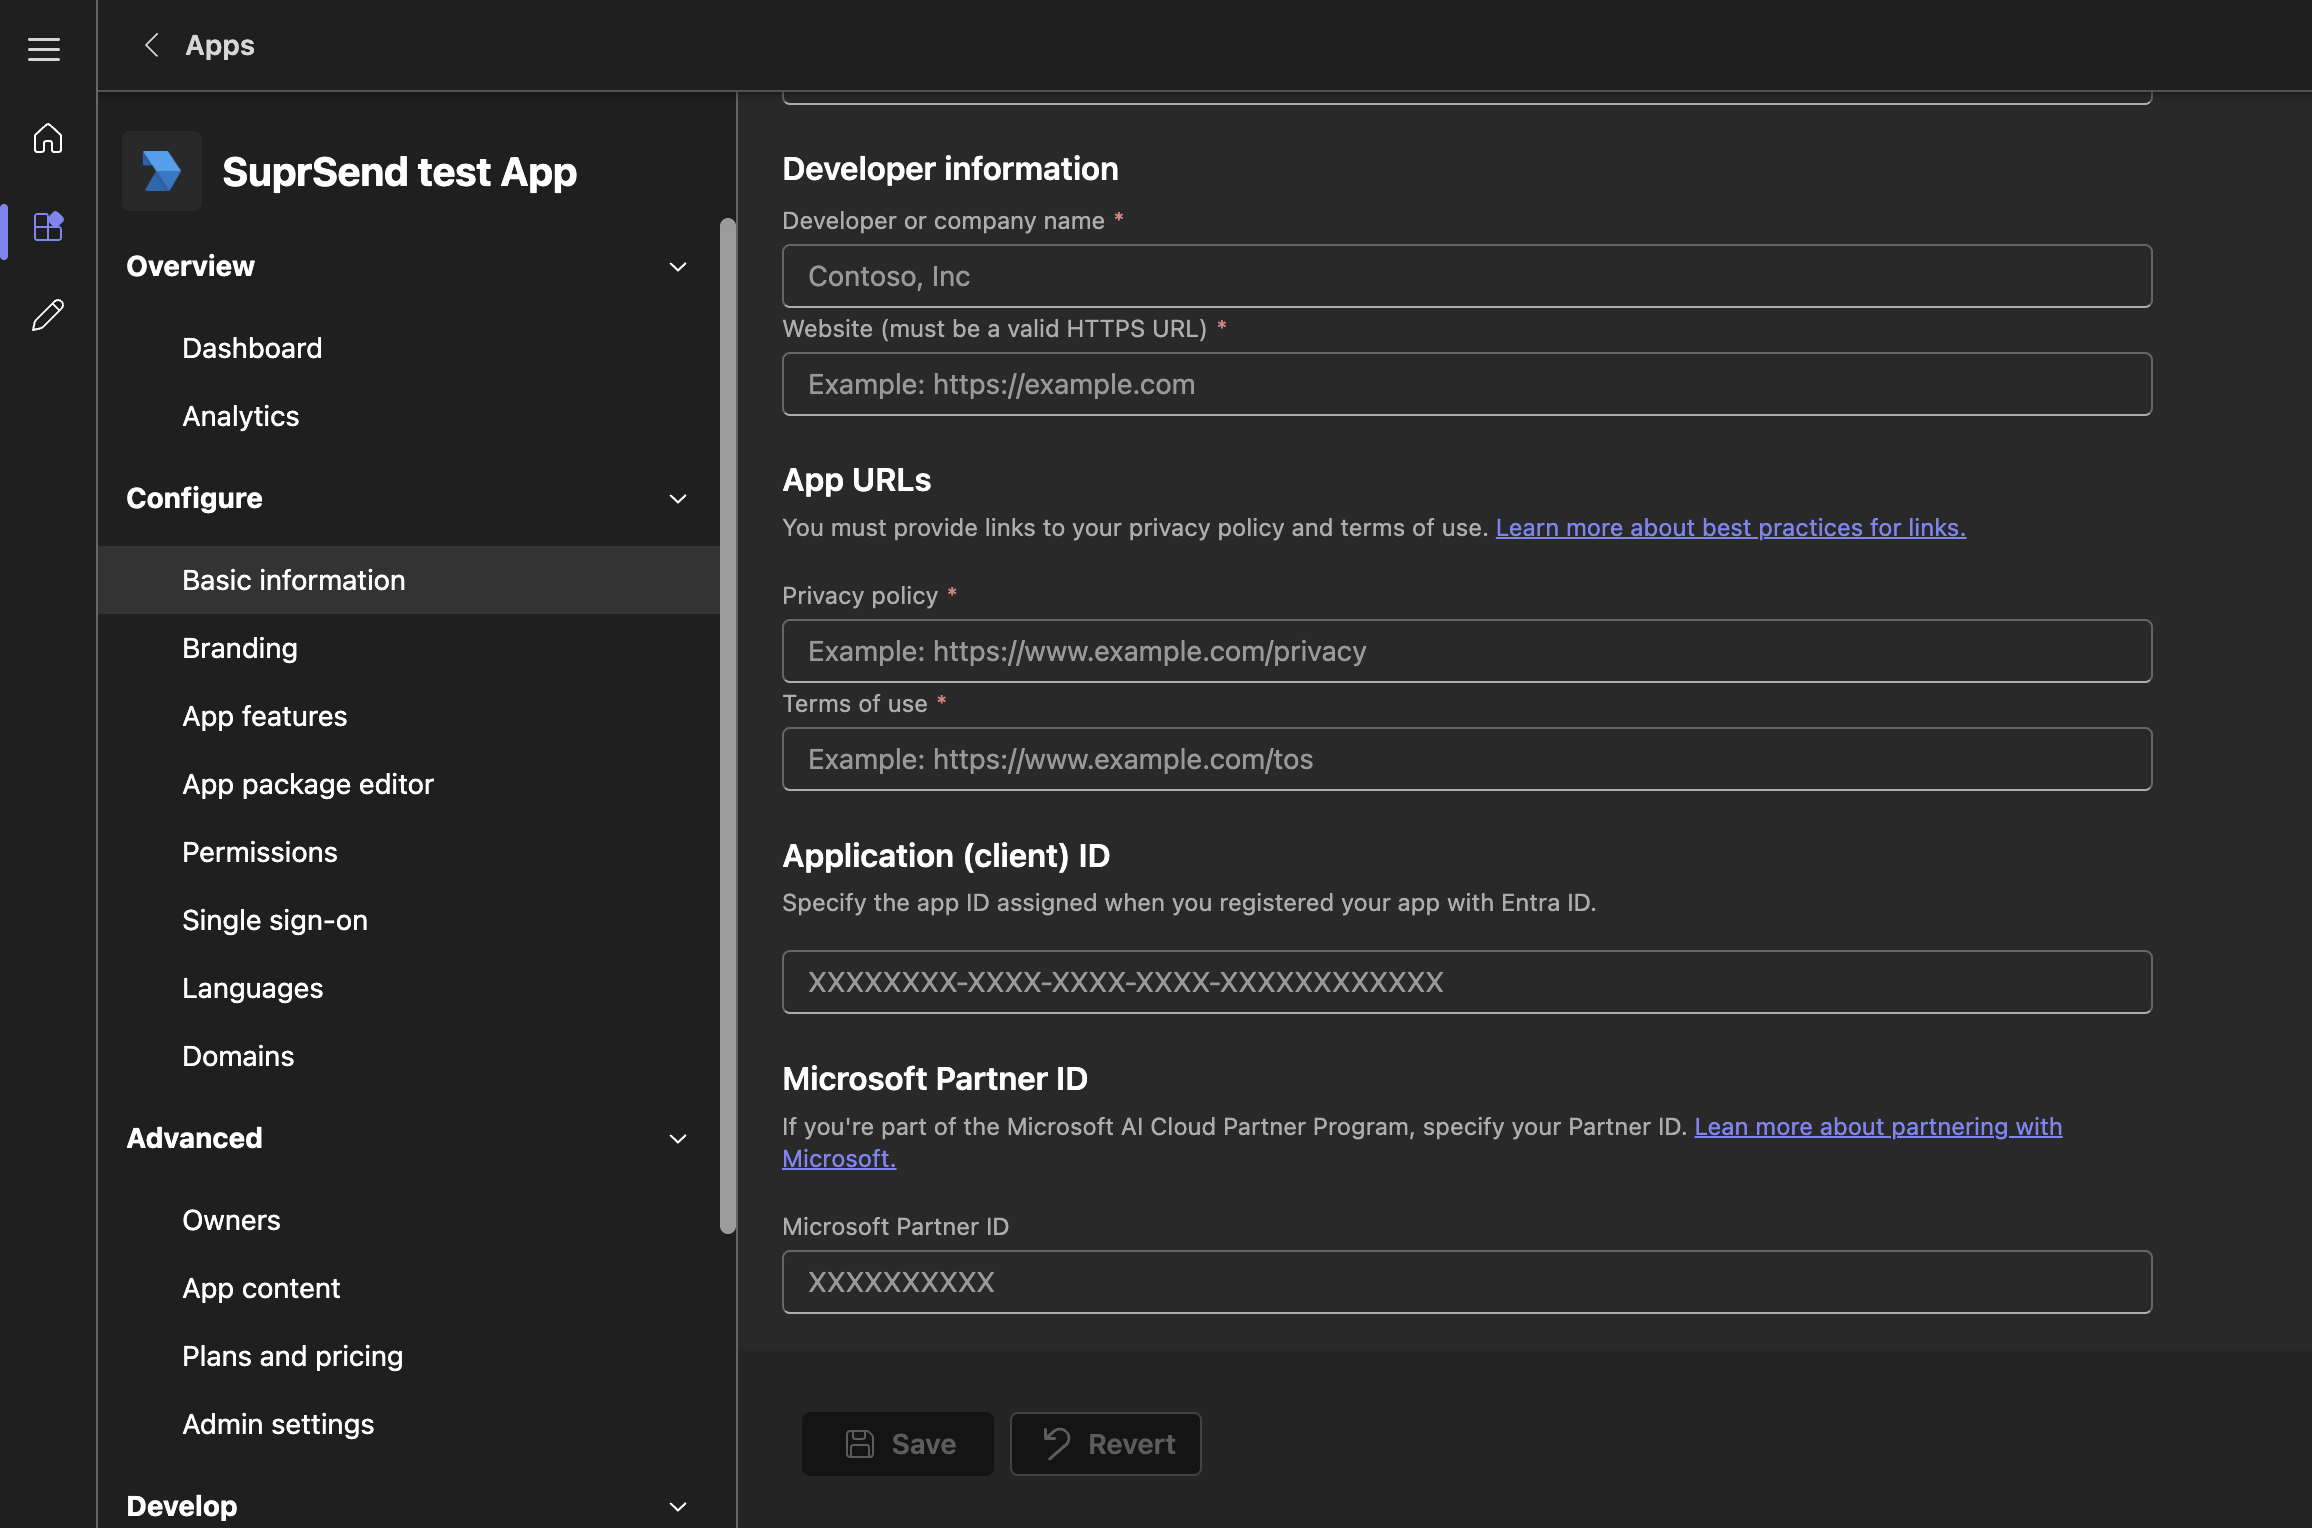Click the SuprSend test App logo icon
Viewport: 2312px width, 1528px height.
[x=162, y=171]
